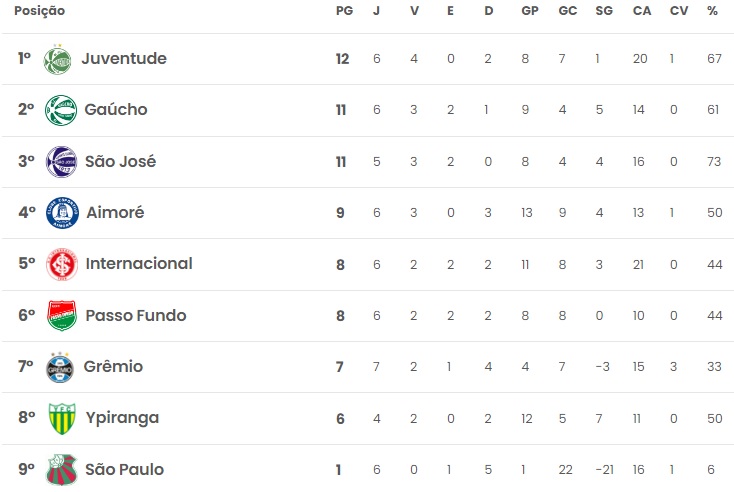Open the Grêmio team name link
Screen dimensions: 734x492
(x=113, y=367)
